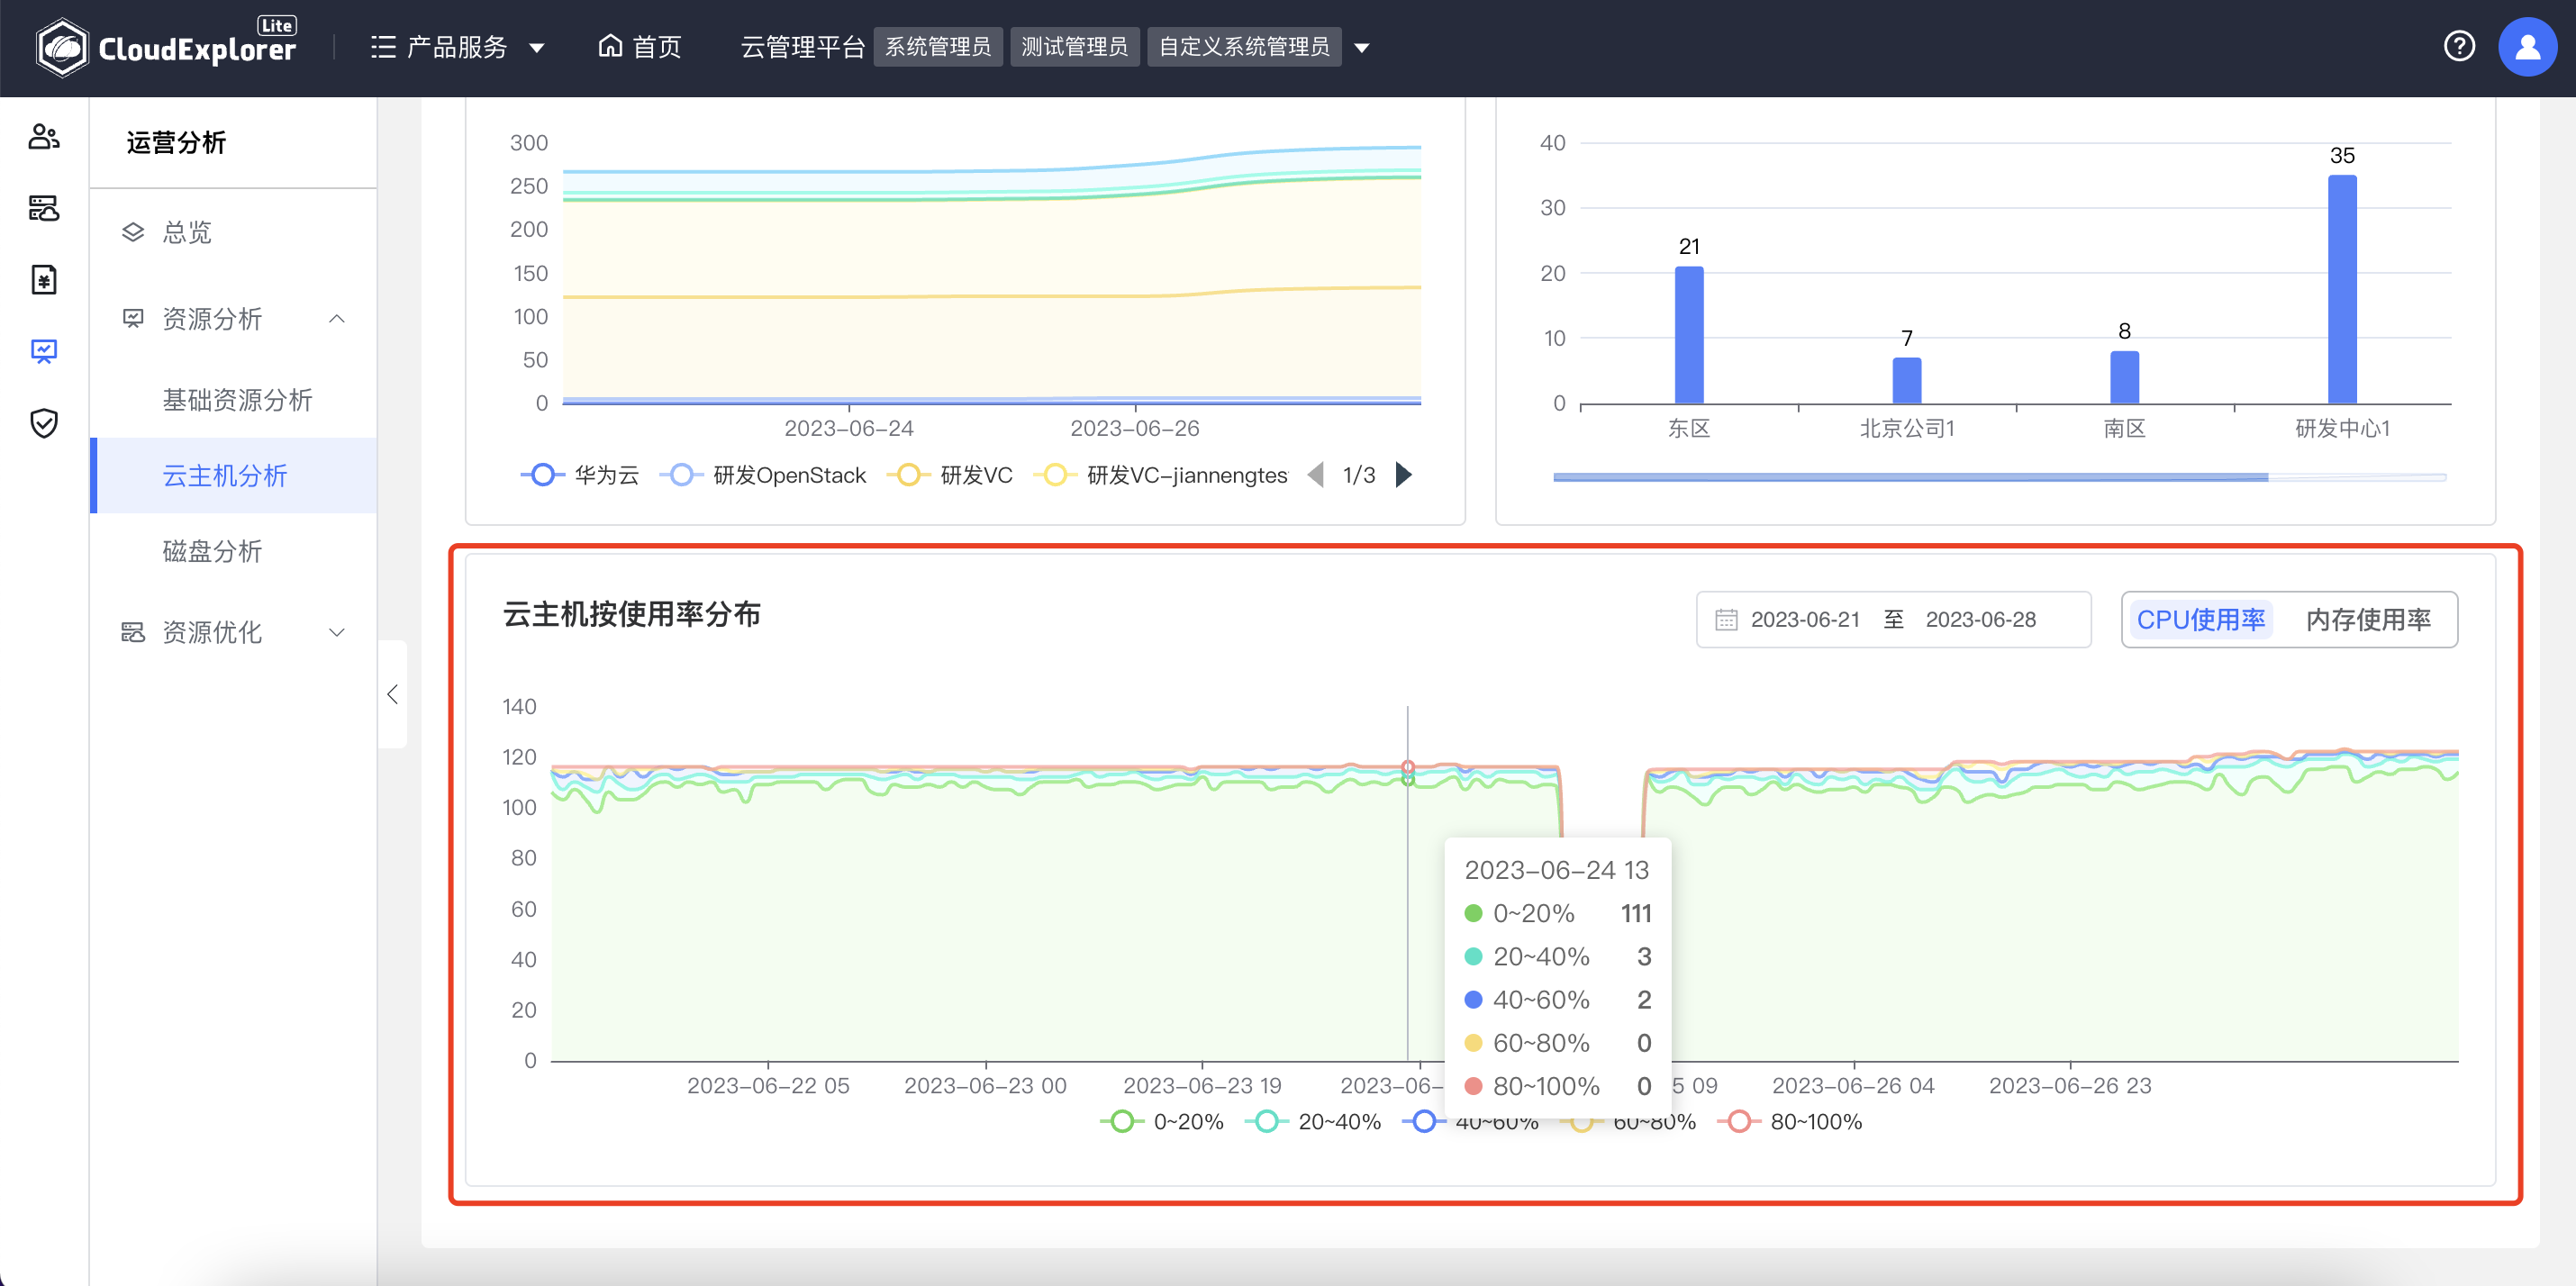Click the help question mark icon

(2458, 46)
